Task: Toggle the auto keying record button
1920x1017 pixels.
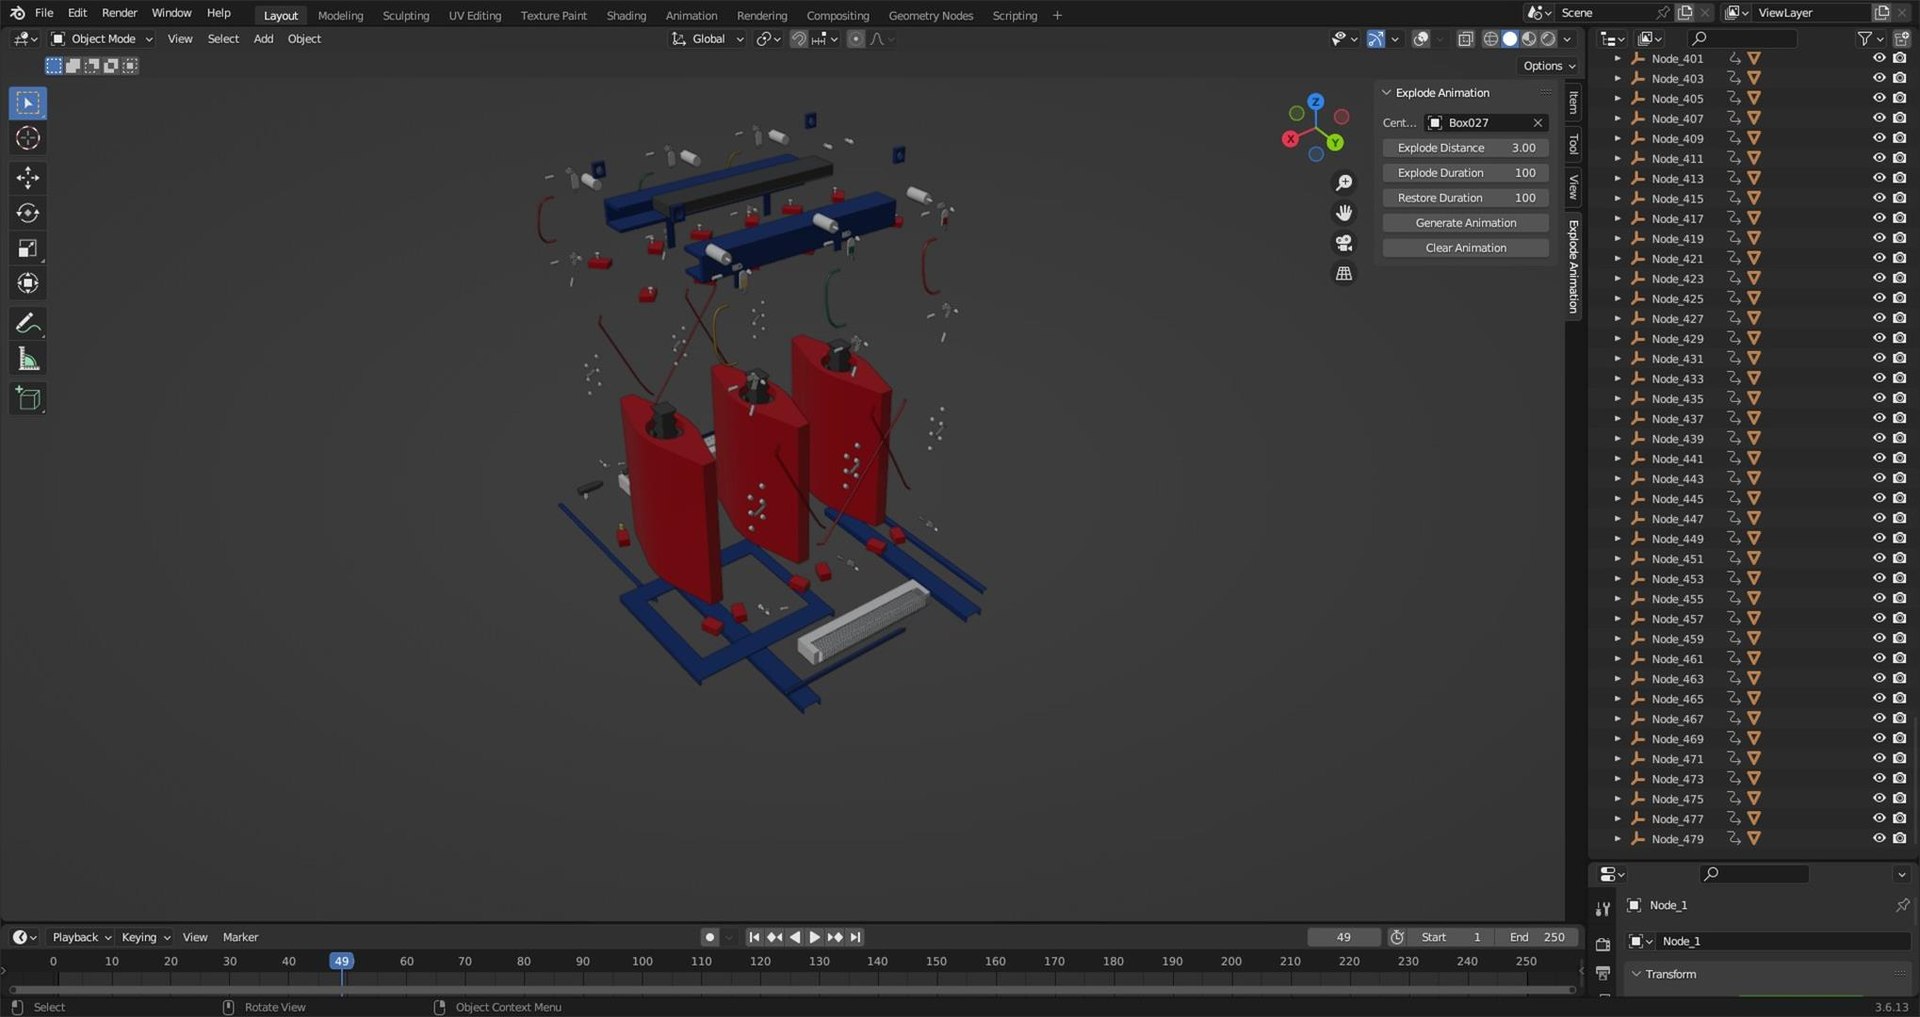Action: pos(709,937)
